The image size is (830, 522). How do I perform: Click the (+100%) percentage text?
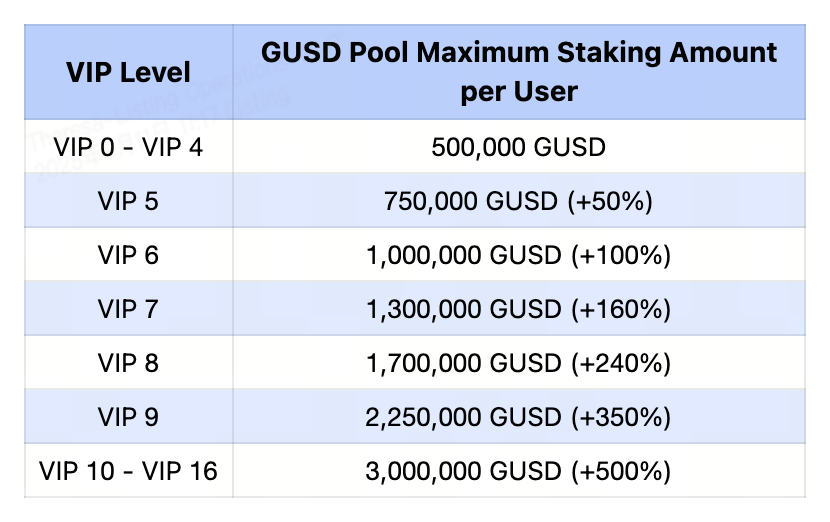(x=620, y=255)
